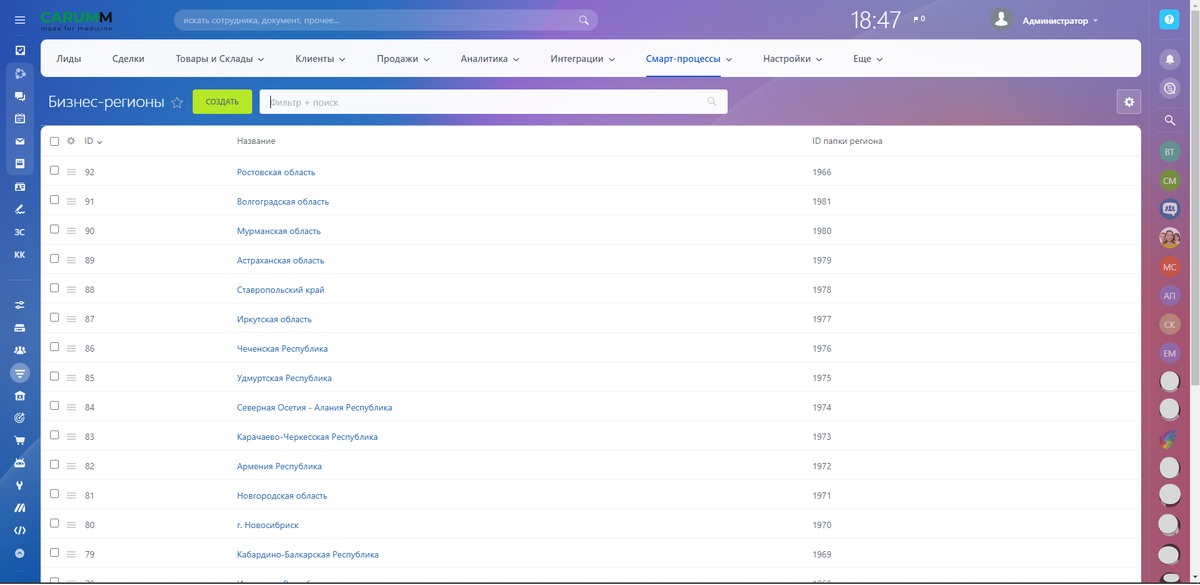1200x585 pixels.
Task: Open the people group icon in sidebar
Action: [20, 350]
